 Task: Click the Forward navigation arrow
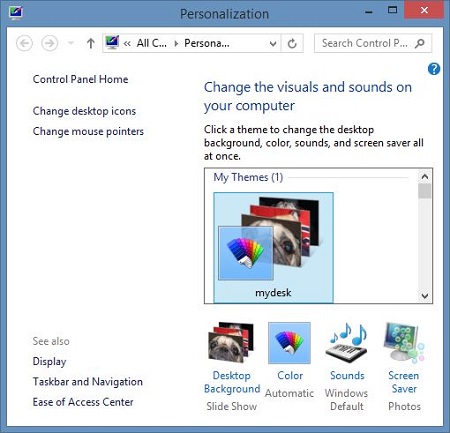click(49, 43)
